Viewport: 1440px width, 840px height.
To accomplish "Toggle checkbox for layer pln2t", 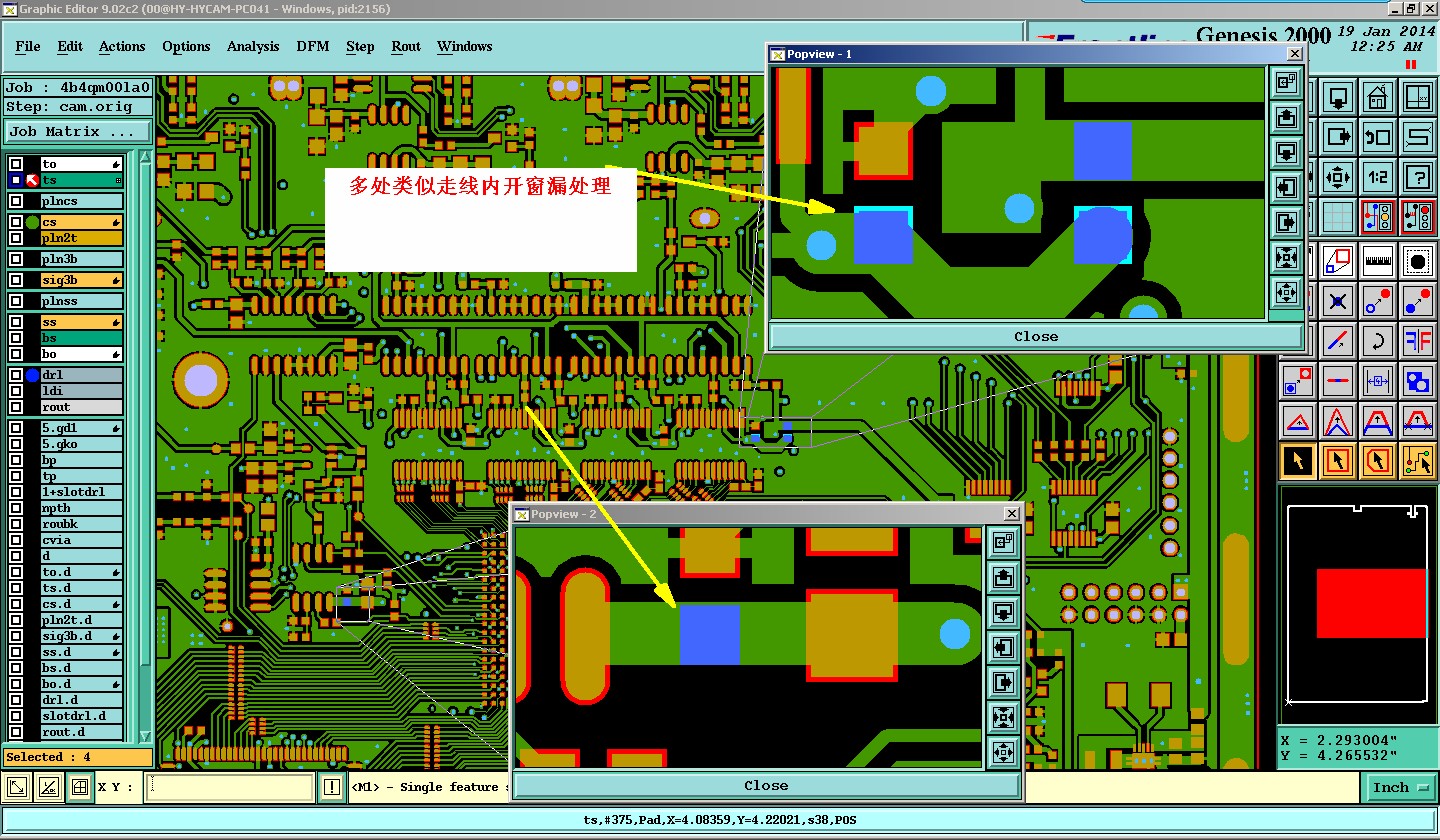I will coord(16,238).
